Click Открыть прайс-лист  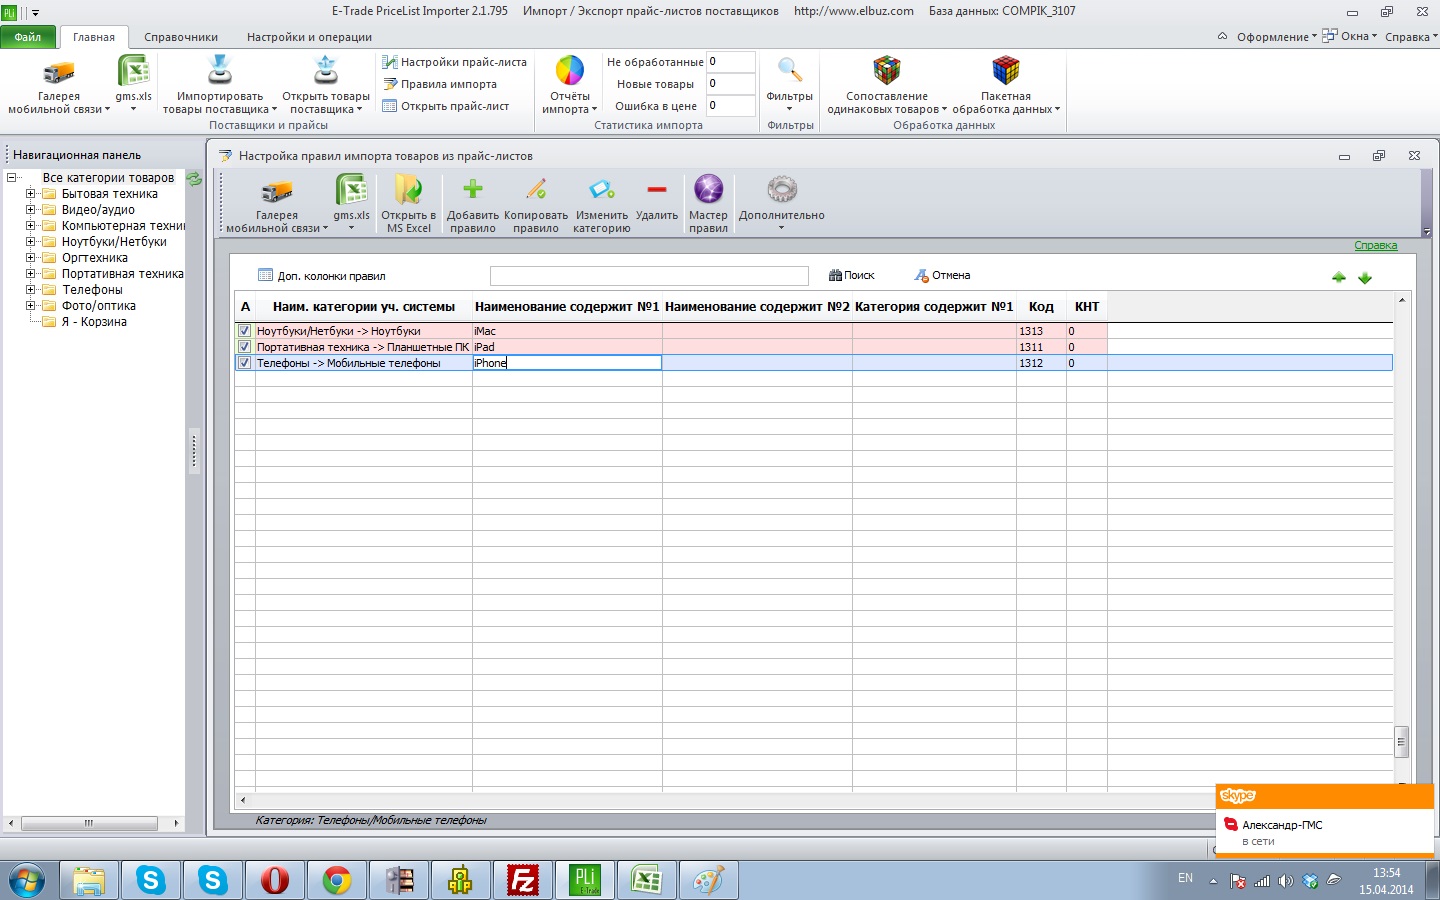tap(446, 106)
